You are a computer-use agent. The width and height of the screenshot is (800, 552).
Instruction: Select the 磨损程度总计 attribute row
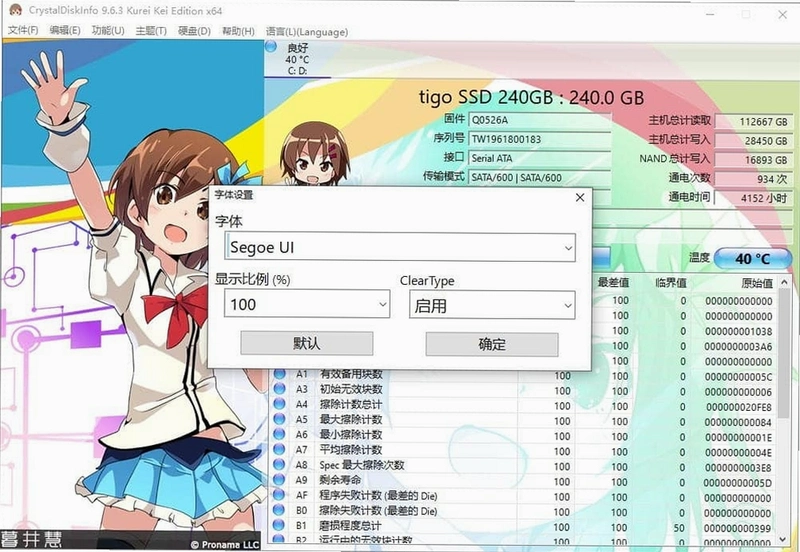(523, 526)
